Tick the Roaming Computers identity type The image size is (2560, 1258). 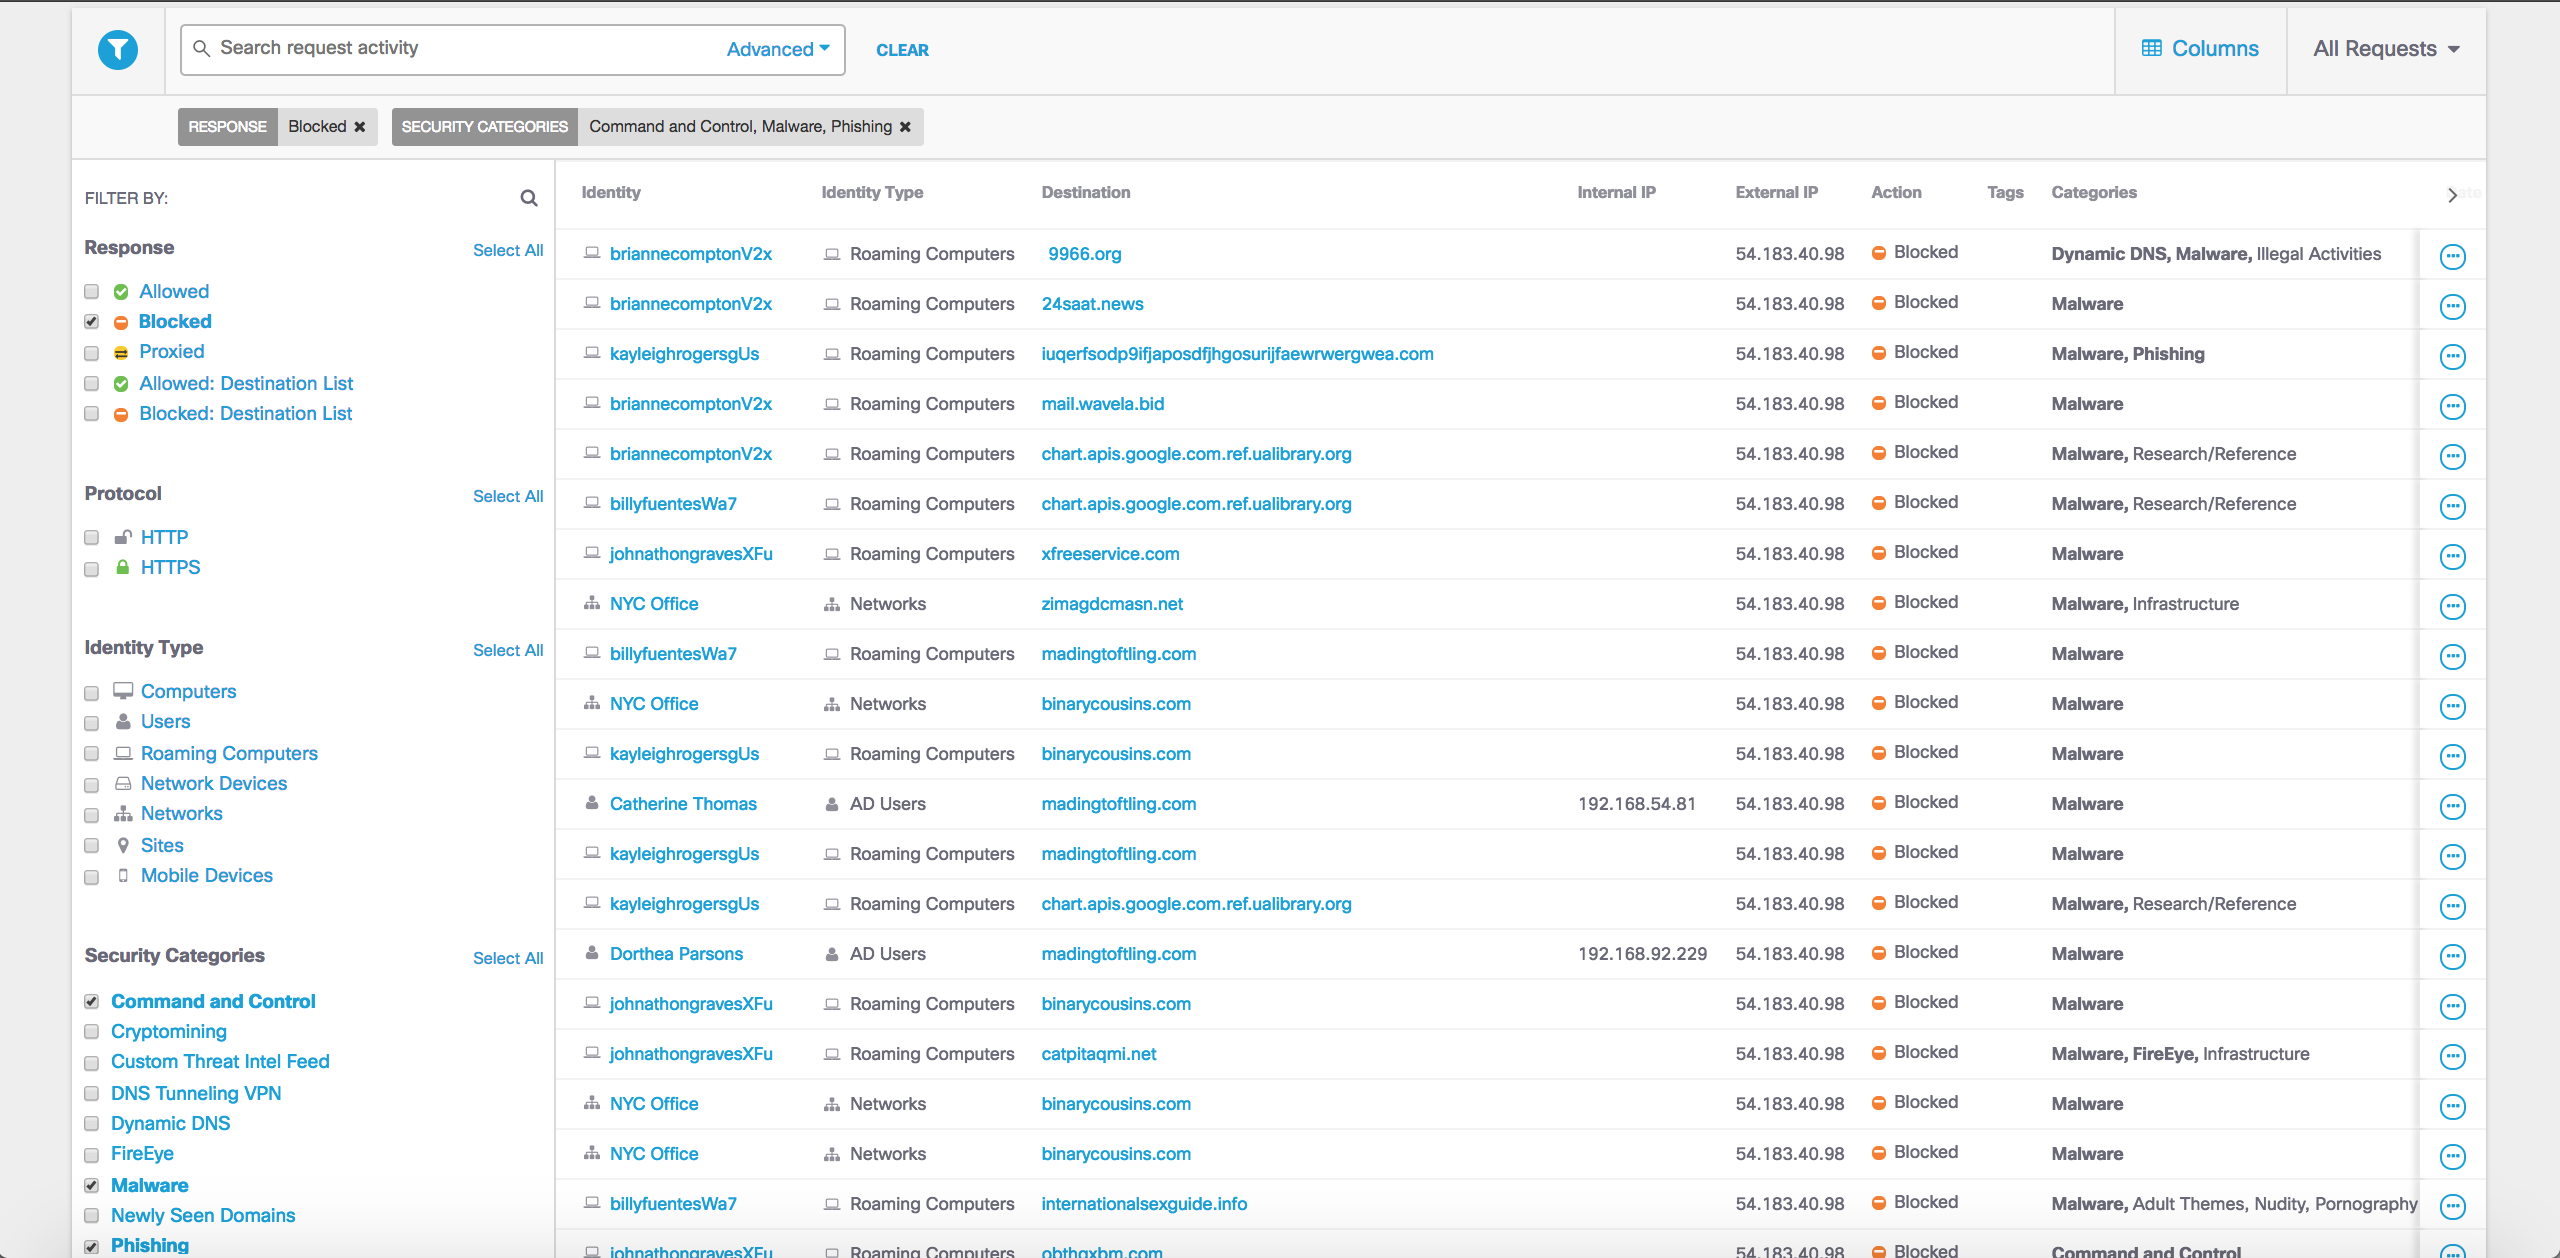click(92, 754)
